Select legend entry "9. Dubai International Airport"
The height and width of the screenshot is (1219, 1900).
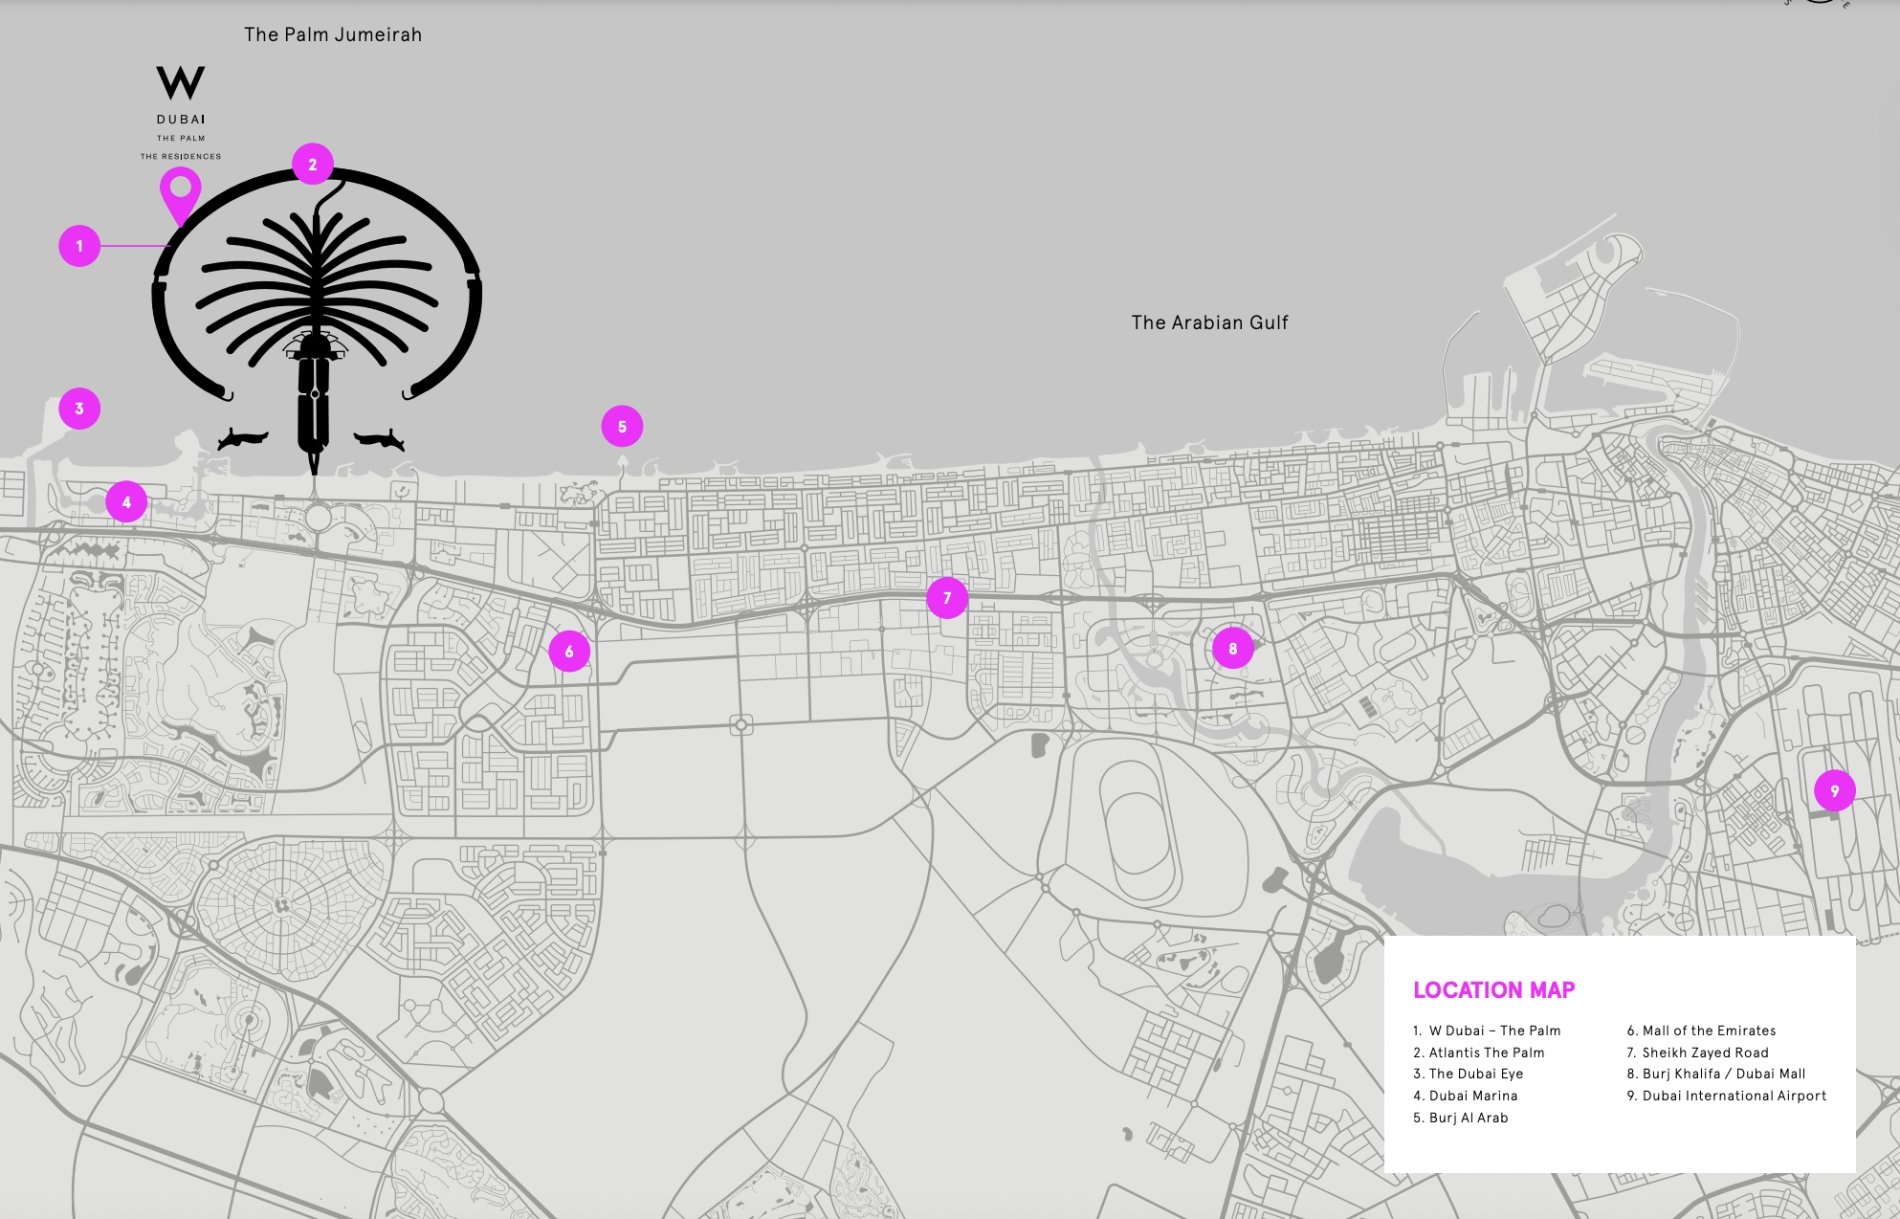[1727, 1096]
